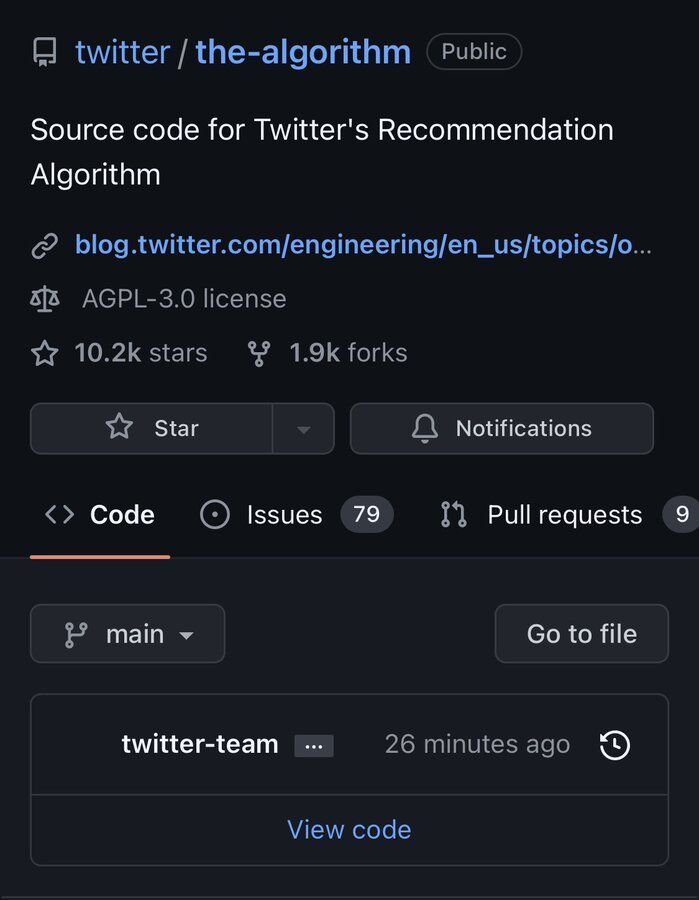
Task: Click the repository book icon beside twitter
Action: 45,52
